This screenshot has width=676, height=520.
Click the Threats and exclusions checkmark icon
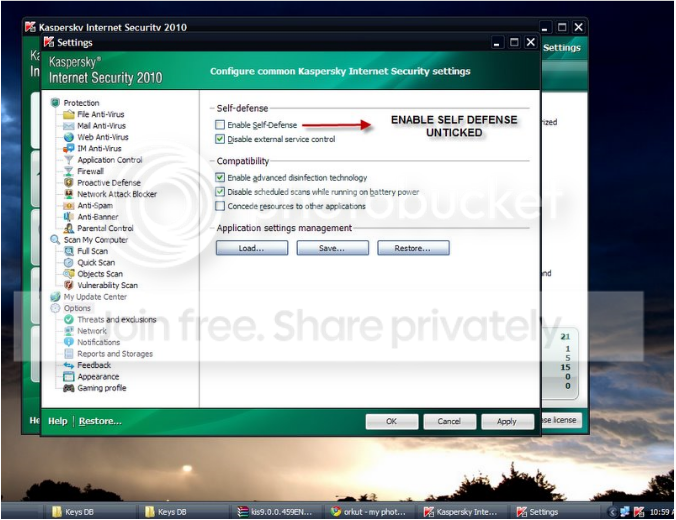(69, 320)
